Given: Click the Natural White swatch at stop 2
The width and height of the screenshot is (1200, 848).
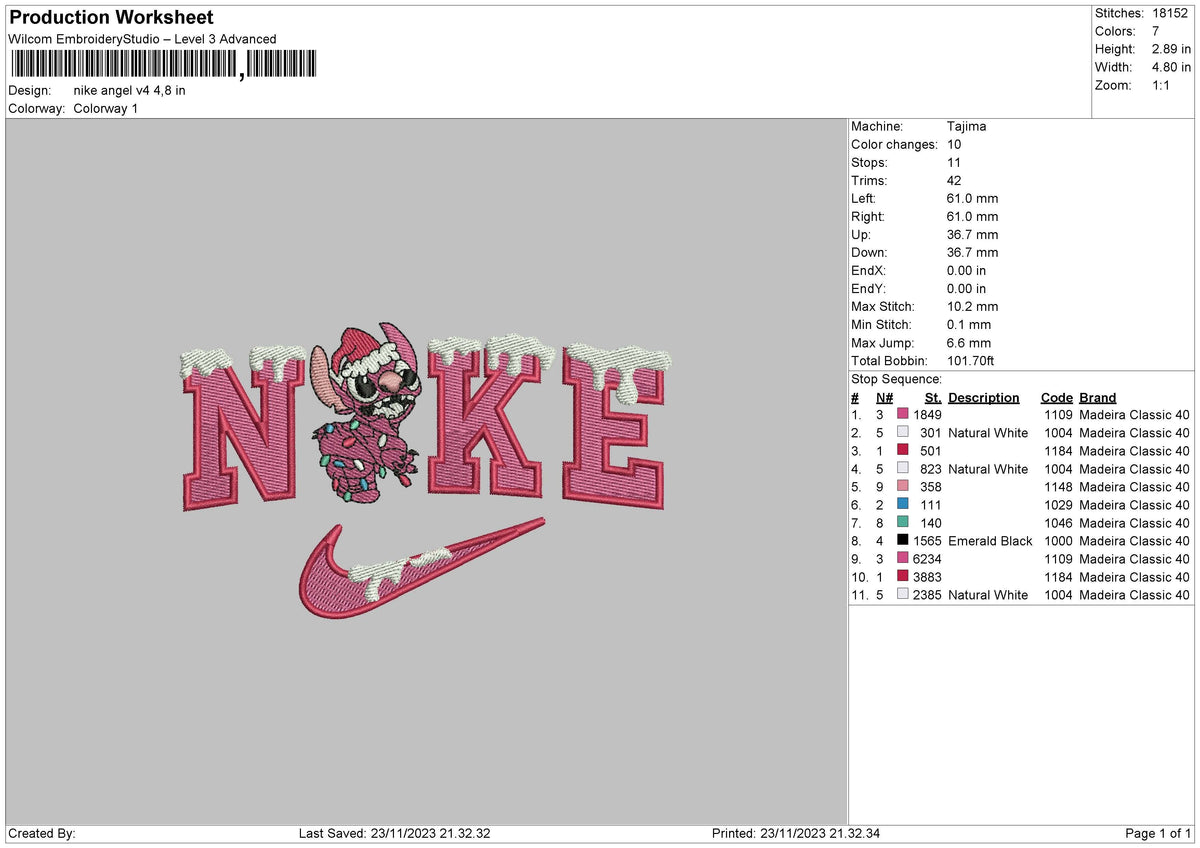Looking at the screenshot, I should (x=903, y=433).
